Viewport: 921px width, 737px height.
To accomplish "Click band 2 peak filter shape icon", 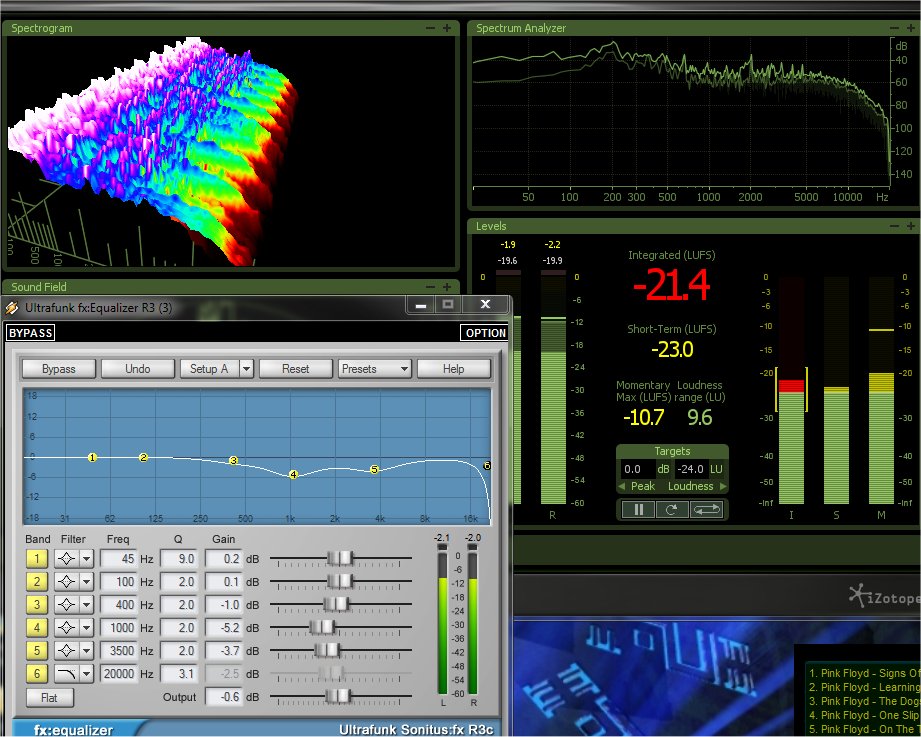I will pos(66,581).
